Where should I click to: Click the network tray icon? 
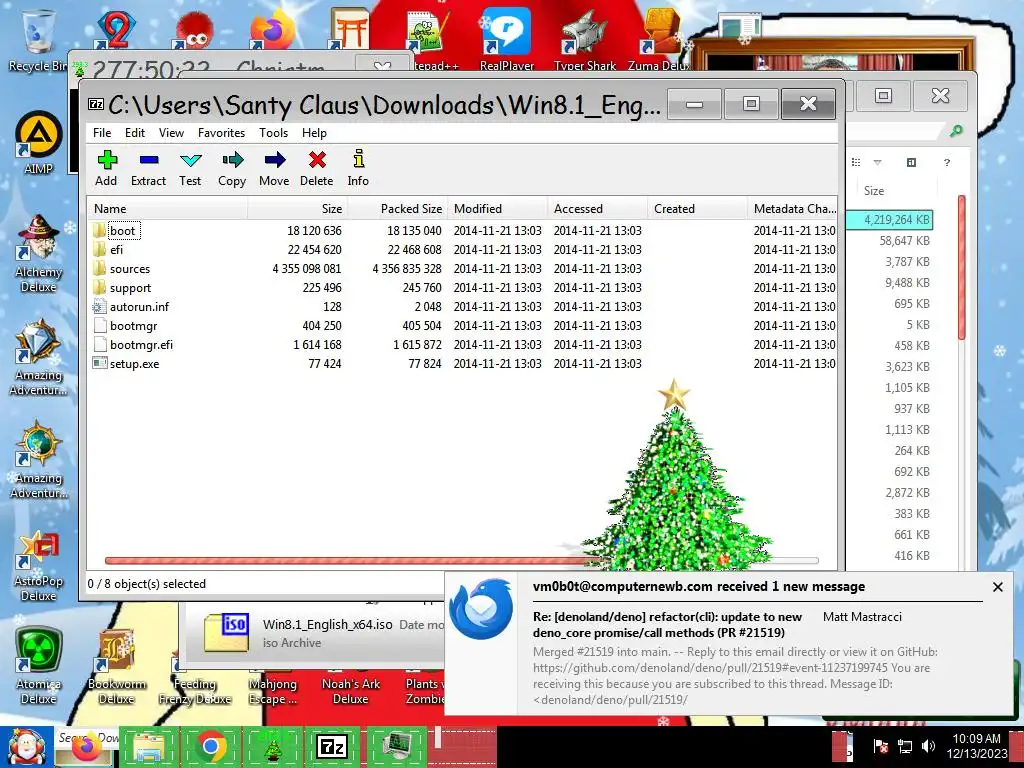pyautogui.click(x=904, y=746)
